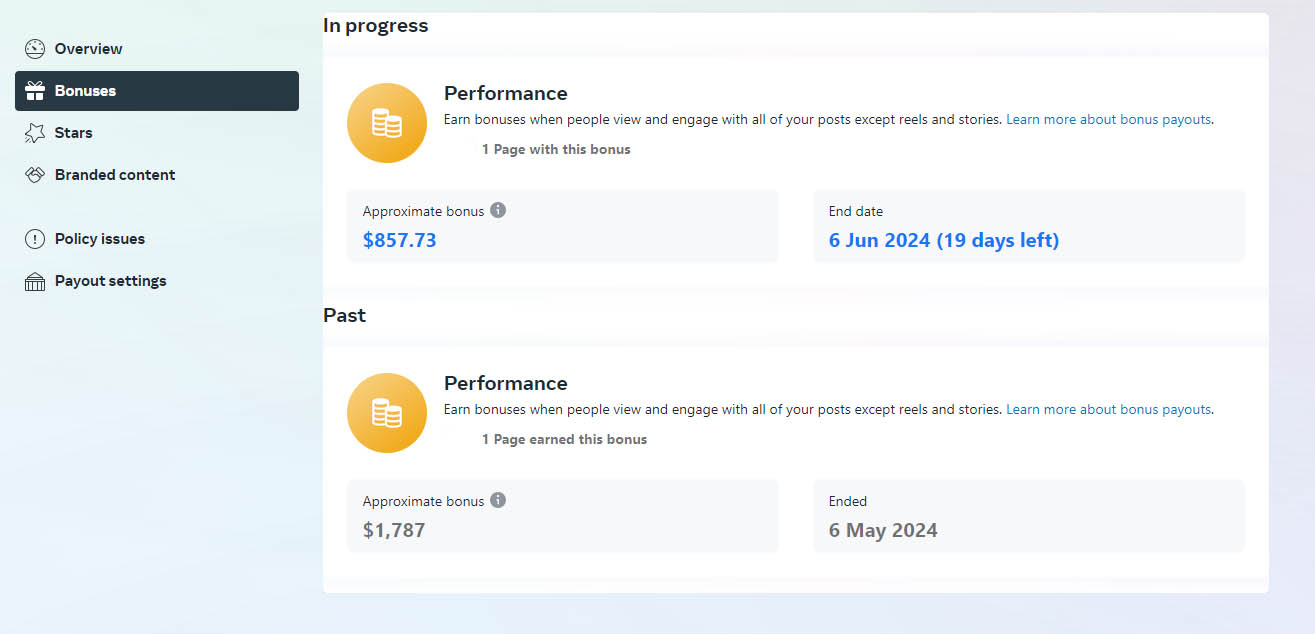Click info icon beside $857.73 Approximate bonus

click(x=498, y=210)
